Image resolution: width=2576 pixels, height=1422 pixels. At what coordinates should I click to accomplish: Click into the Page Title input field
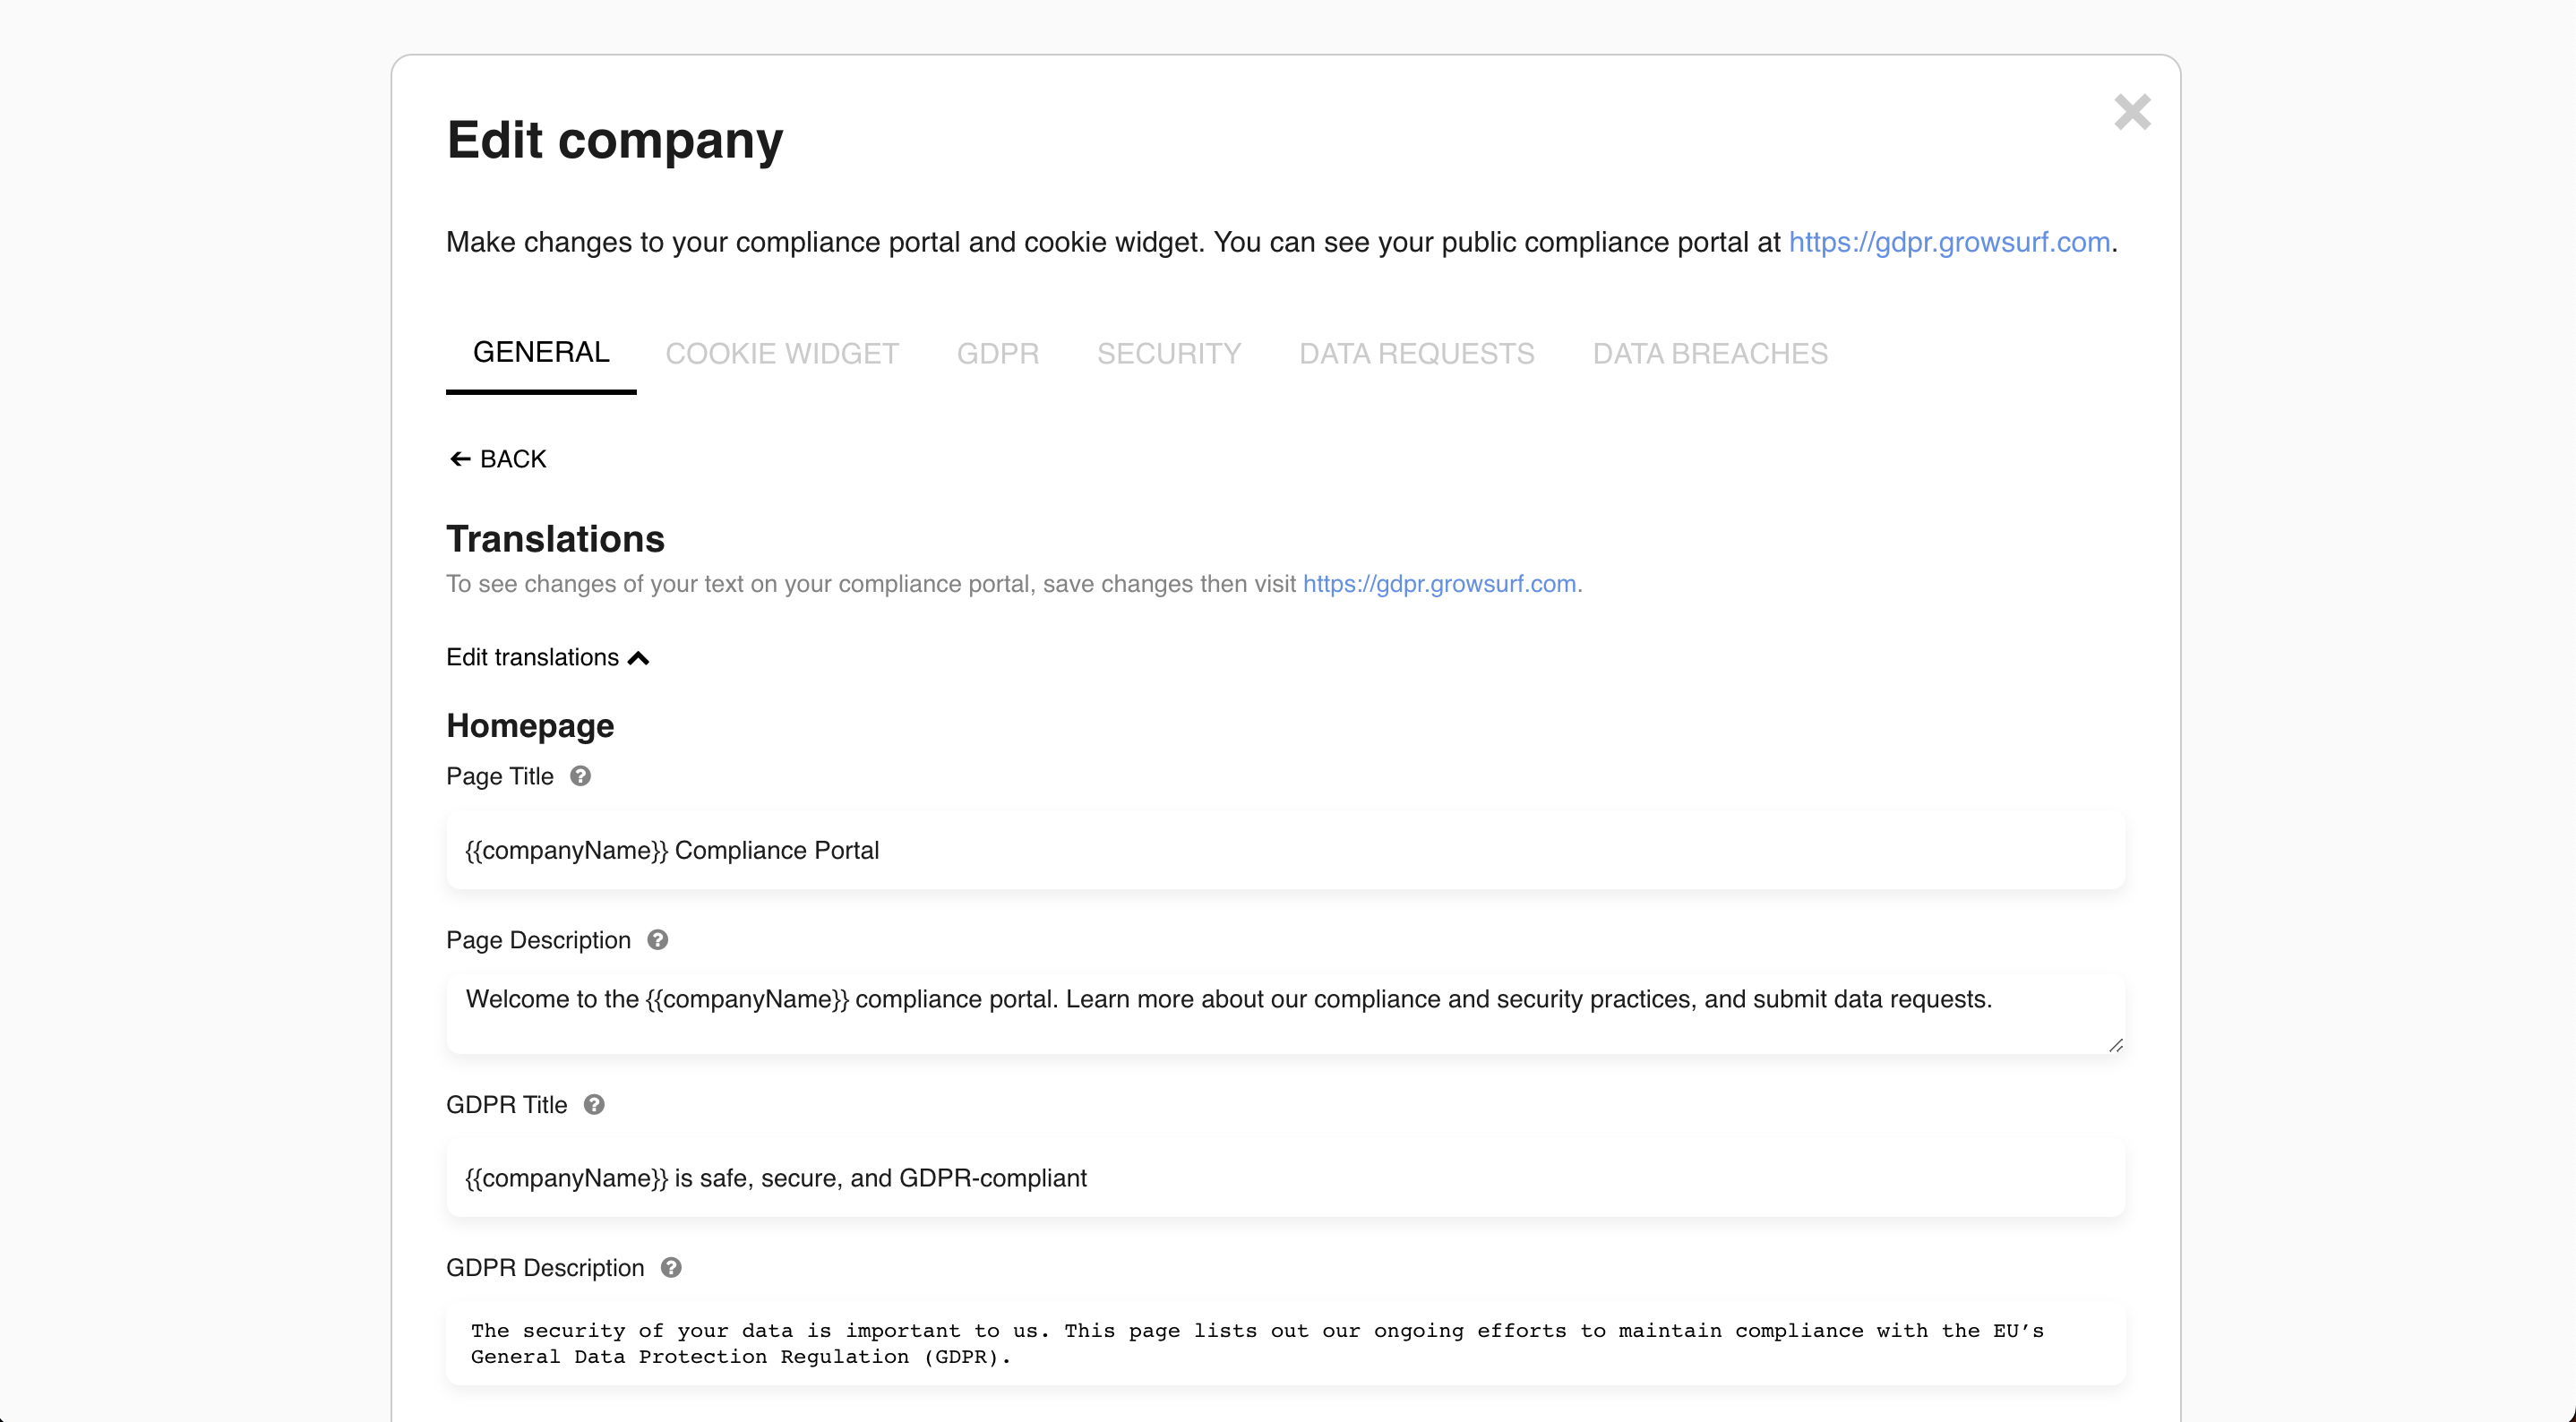1285,850
